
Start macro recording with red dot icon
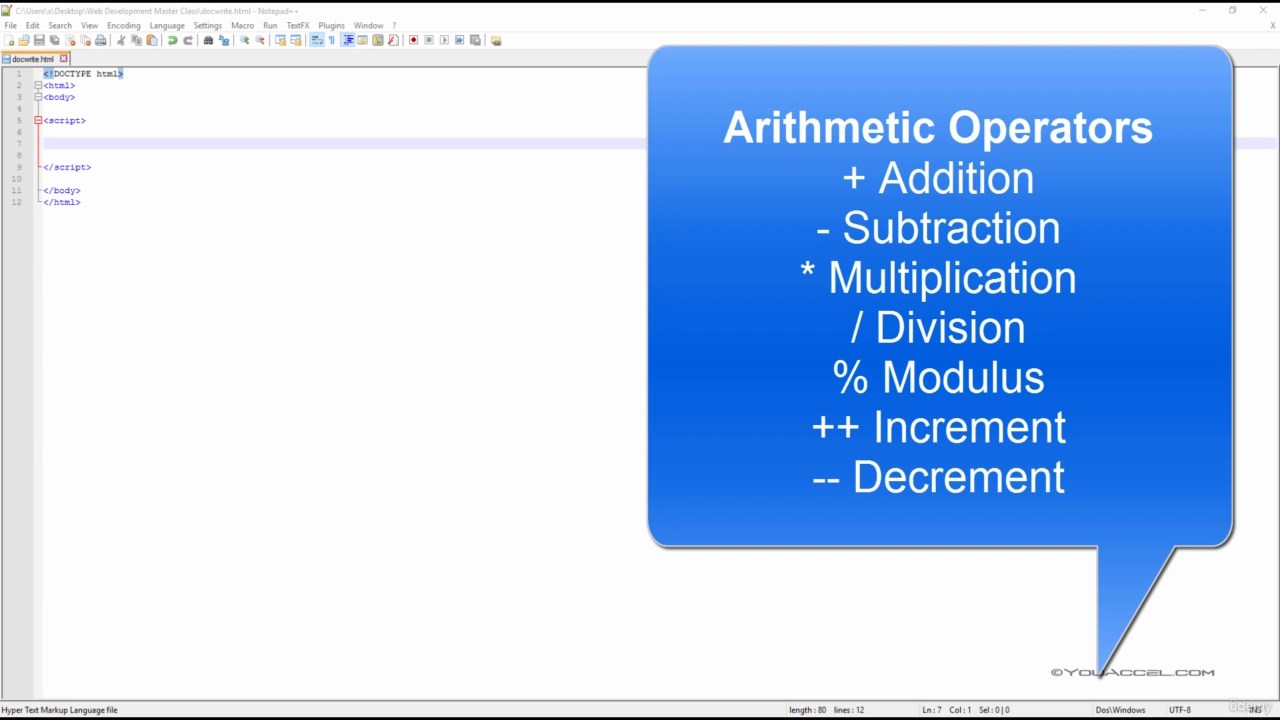414,40
